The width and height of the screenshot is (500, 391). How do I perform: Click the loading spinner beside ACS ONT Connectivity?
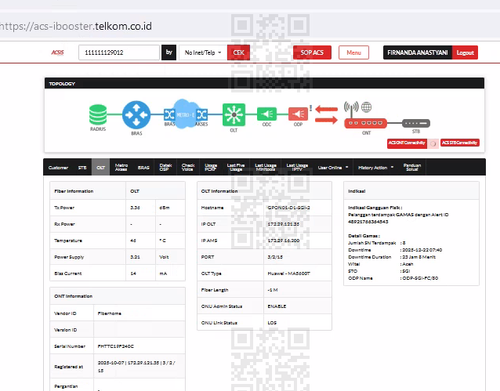click(433, 144)
